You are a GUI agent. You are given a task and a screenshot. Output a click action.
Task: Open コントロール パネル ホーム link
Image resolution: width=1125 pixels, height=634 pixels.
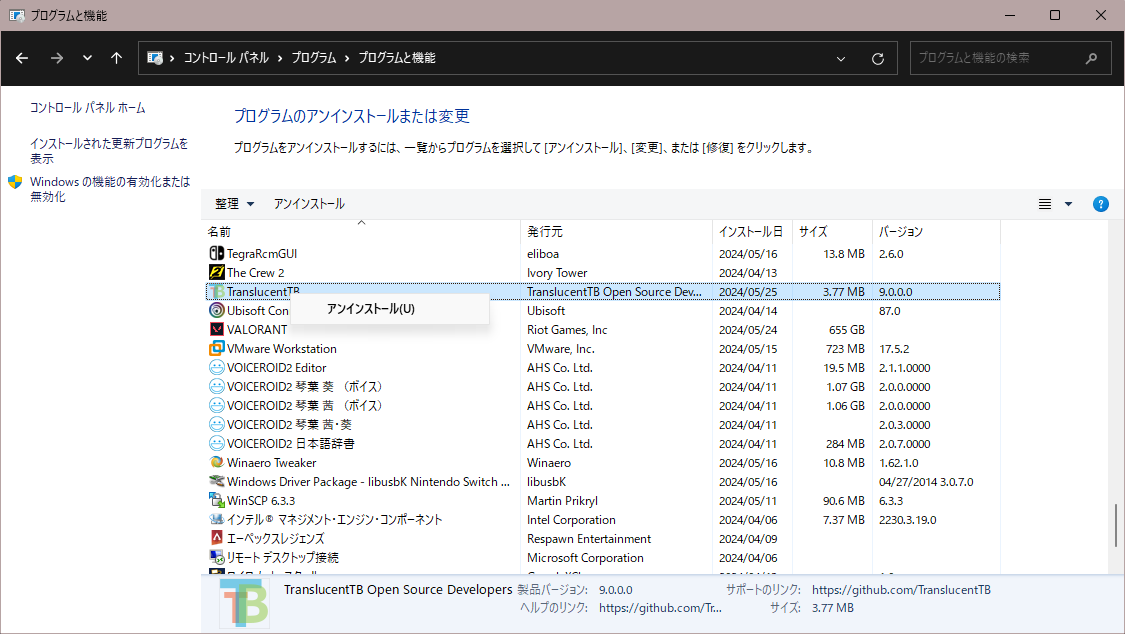pyautogui.click(x=88, y=108)
